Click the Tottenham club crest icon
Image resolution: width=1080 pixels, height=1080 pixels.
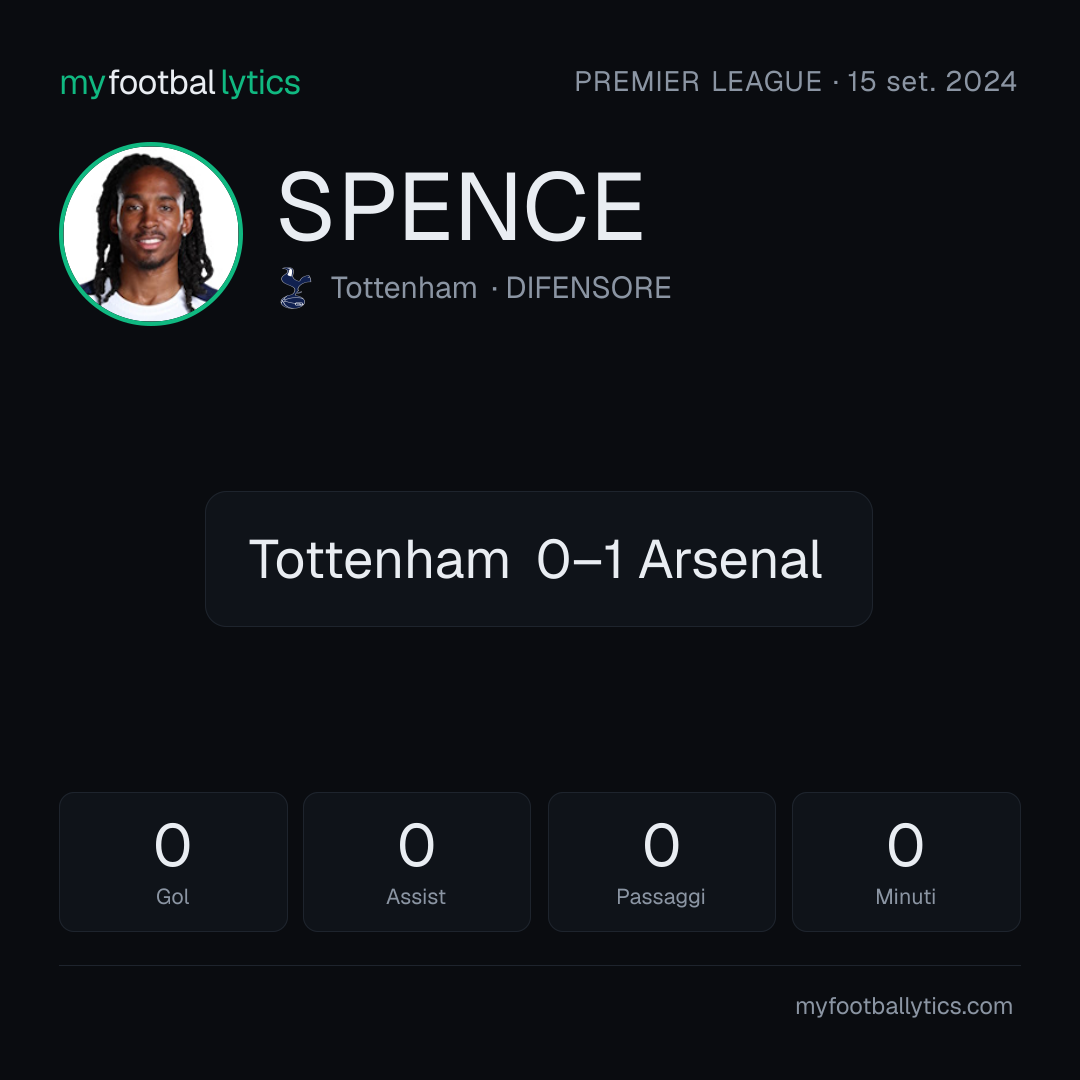click(x=295, y=288)
